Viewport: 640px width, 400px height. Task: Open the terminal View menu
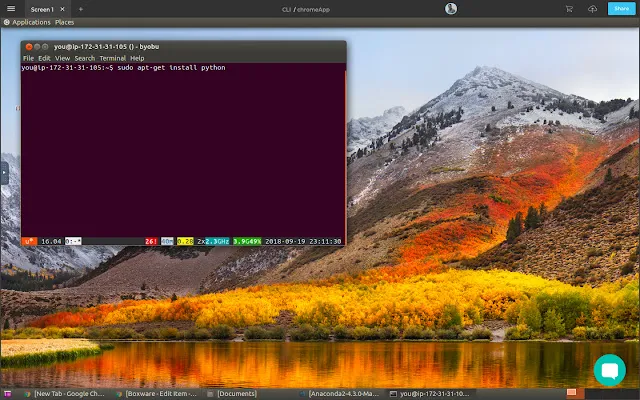[62, 58]
